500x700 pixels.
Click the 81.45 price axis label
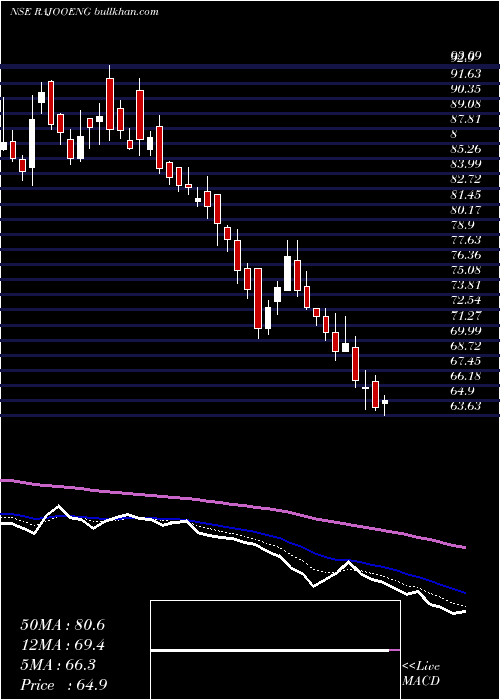465,195
